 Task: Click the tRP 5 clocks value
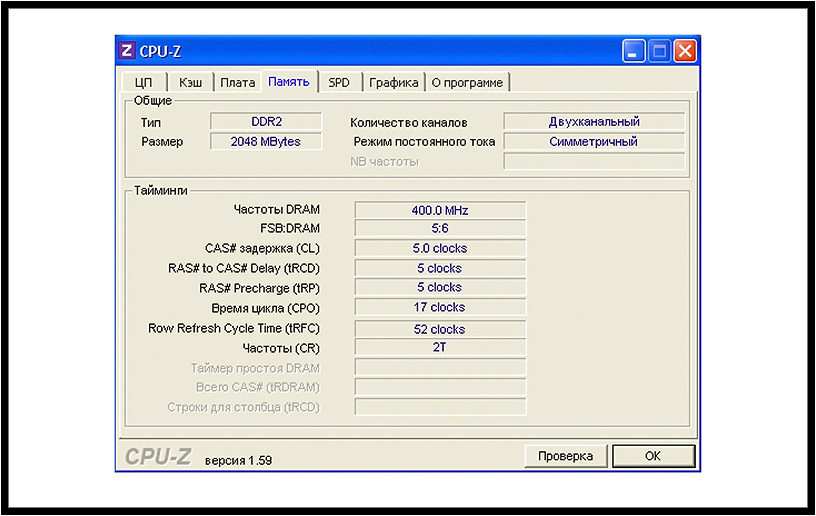click(x=440, y=287)
